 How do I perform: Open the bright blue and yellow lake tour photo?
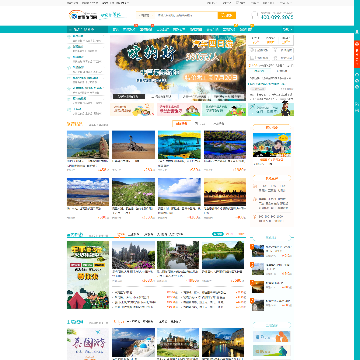click(179, 144)
